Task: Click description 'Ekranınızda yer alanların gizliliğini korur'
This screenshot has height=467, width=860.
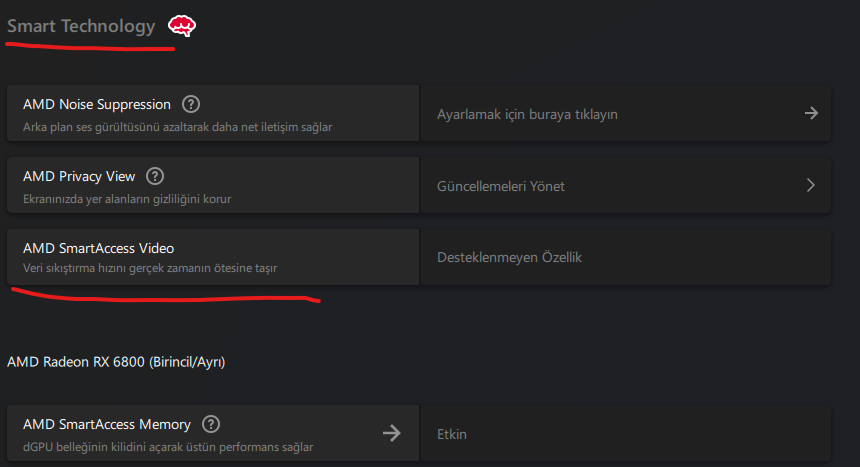Action: (x=127, y=199)
